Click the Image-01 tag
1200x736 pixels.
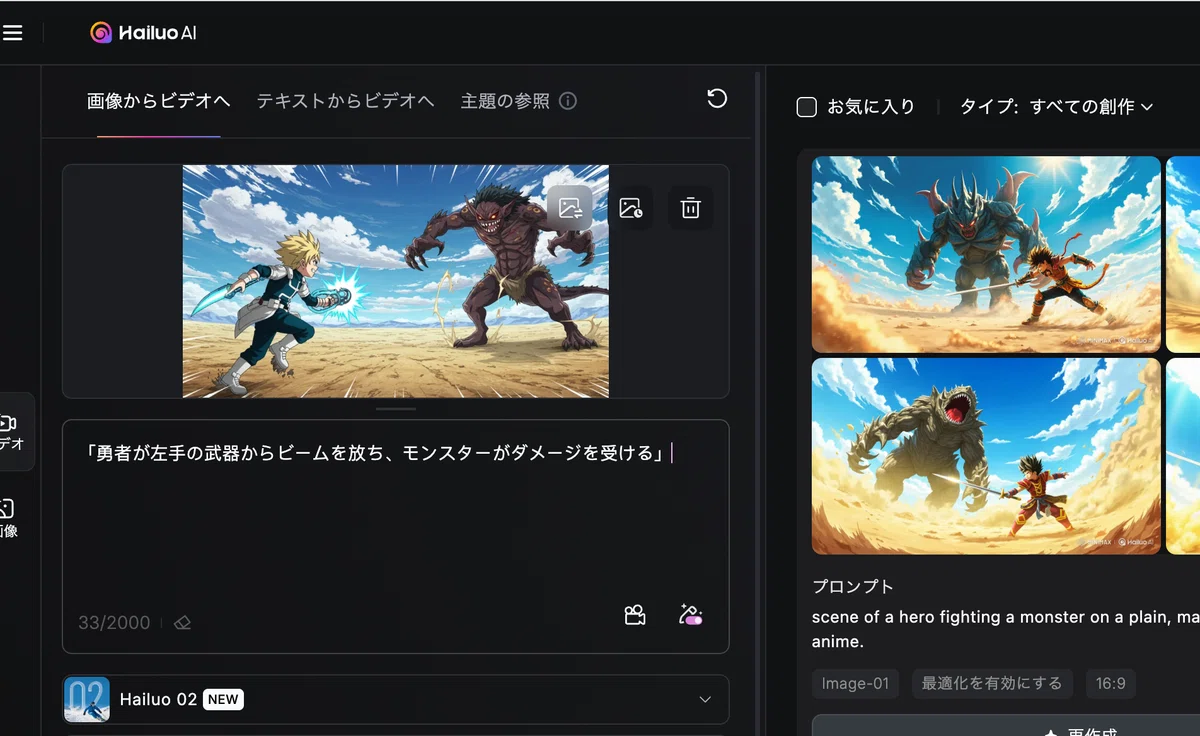pos(855,684)
